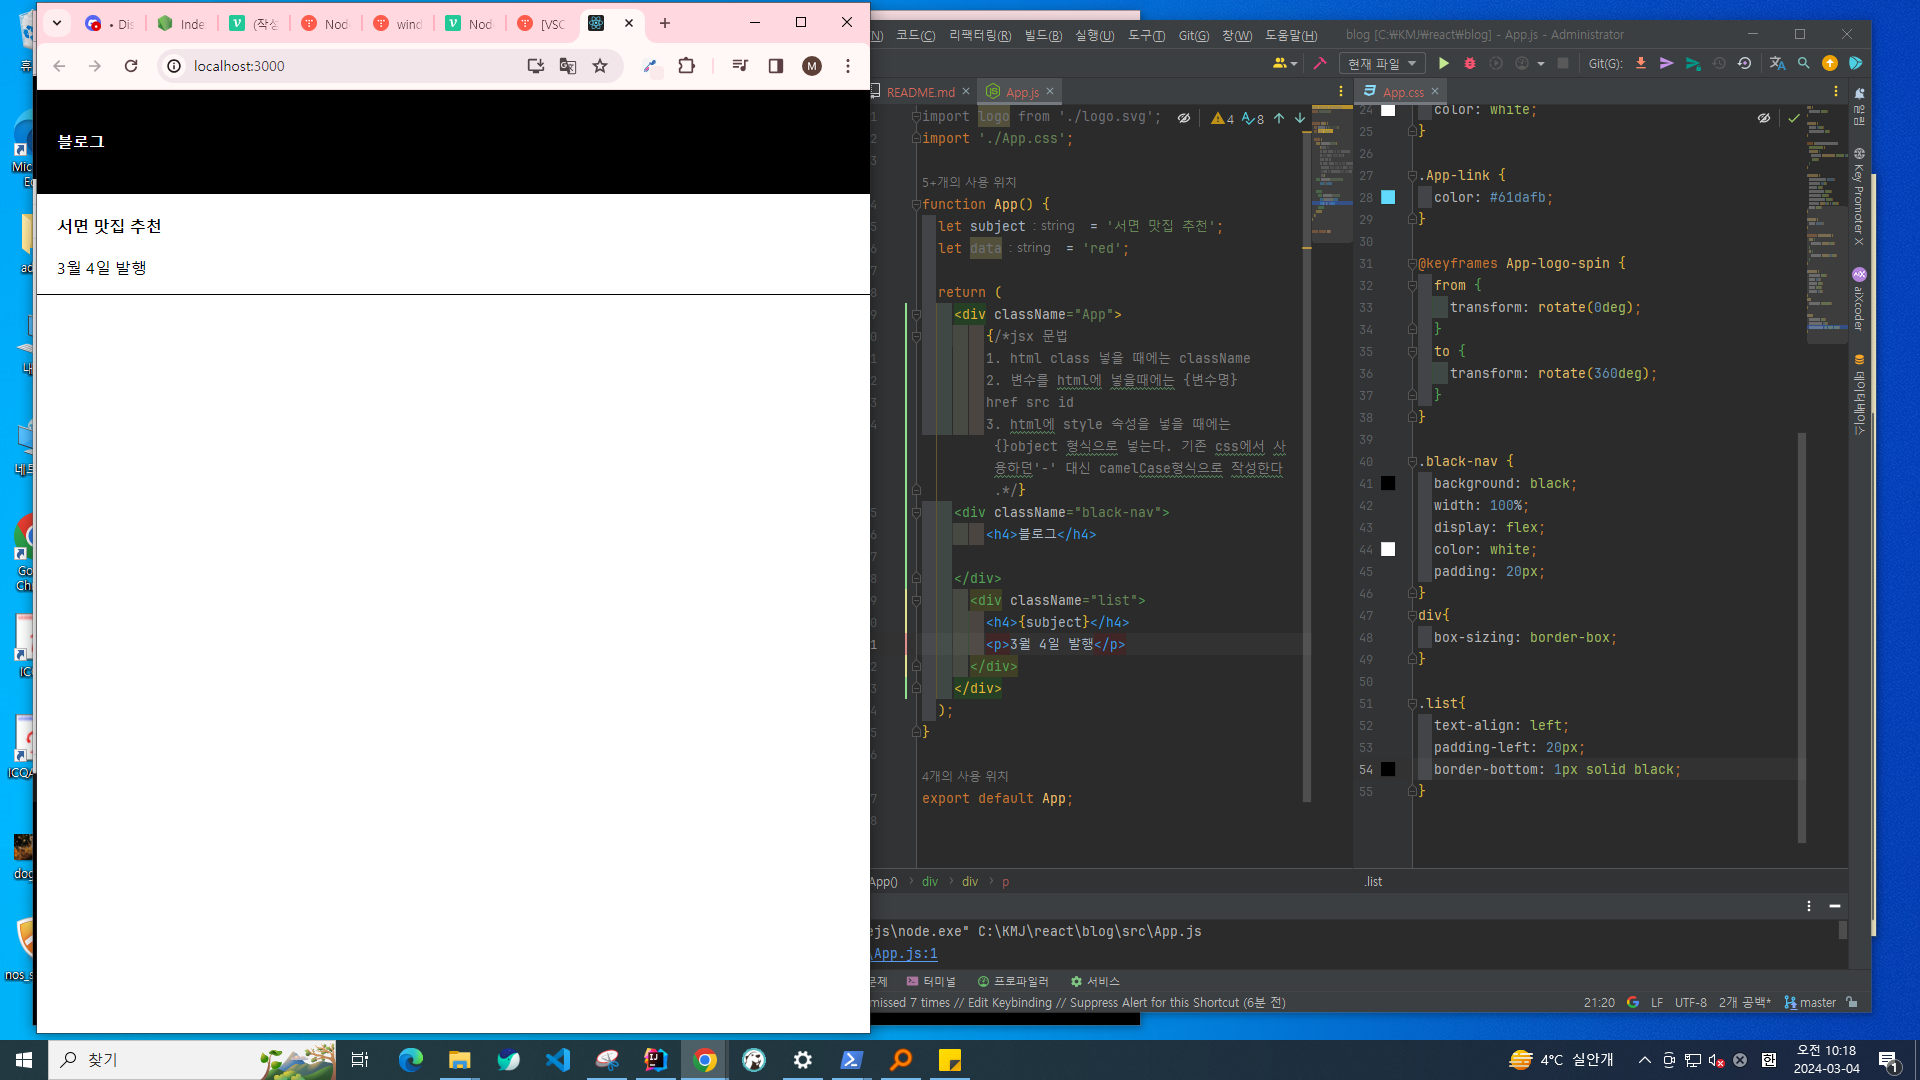Screen dimensions: 1920x1080
Task: Click the site information icon in Chrome's address bar
Action: [174, 66]
